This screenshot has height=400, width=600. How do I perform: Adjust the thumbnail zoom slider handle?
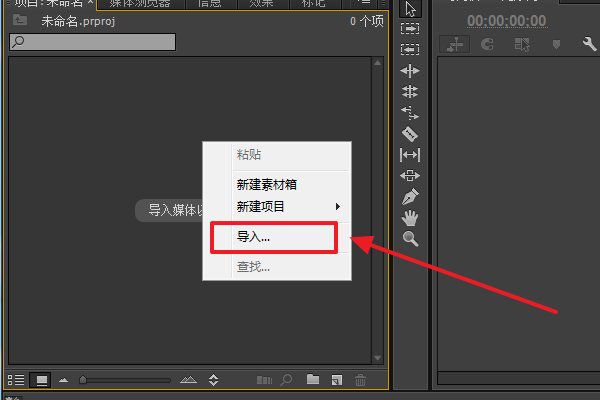[83, 380]
